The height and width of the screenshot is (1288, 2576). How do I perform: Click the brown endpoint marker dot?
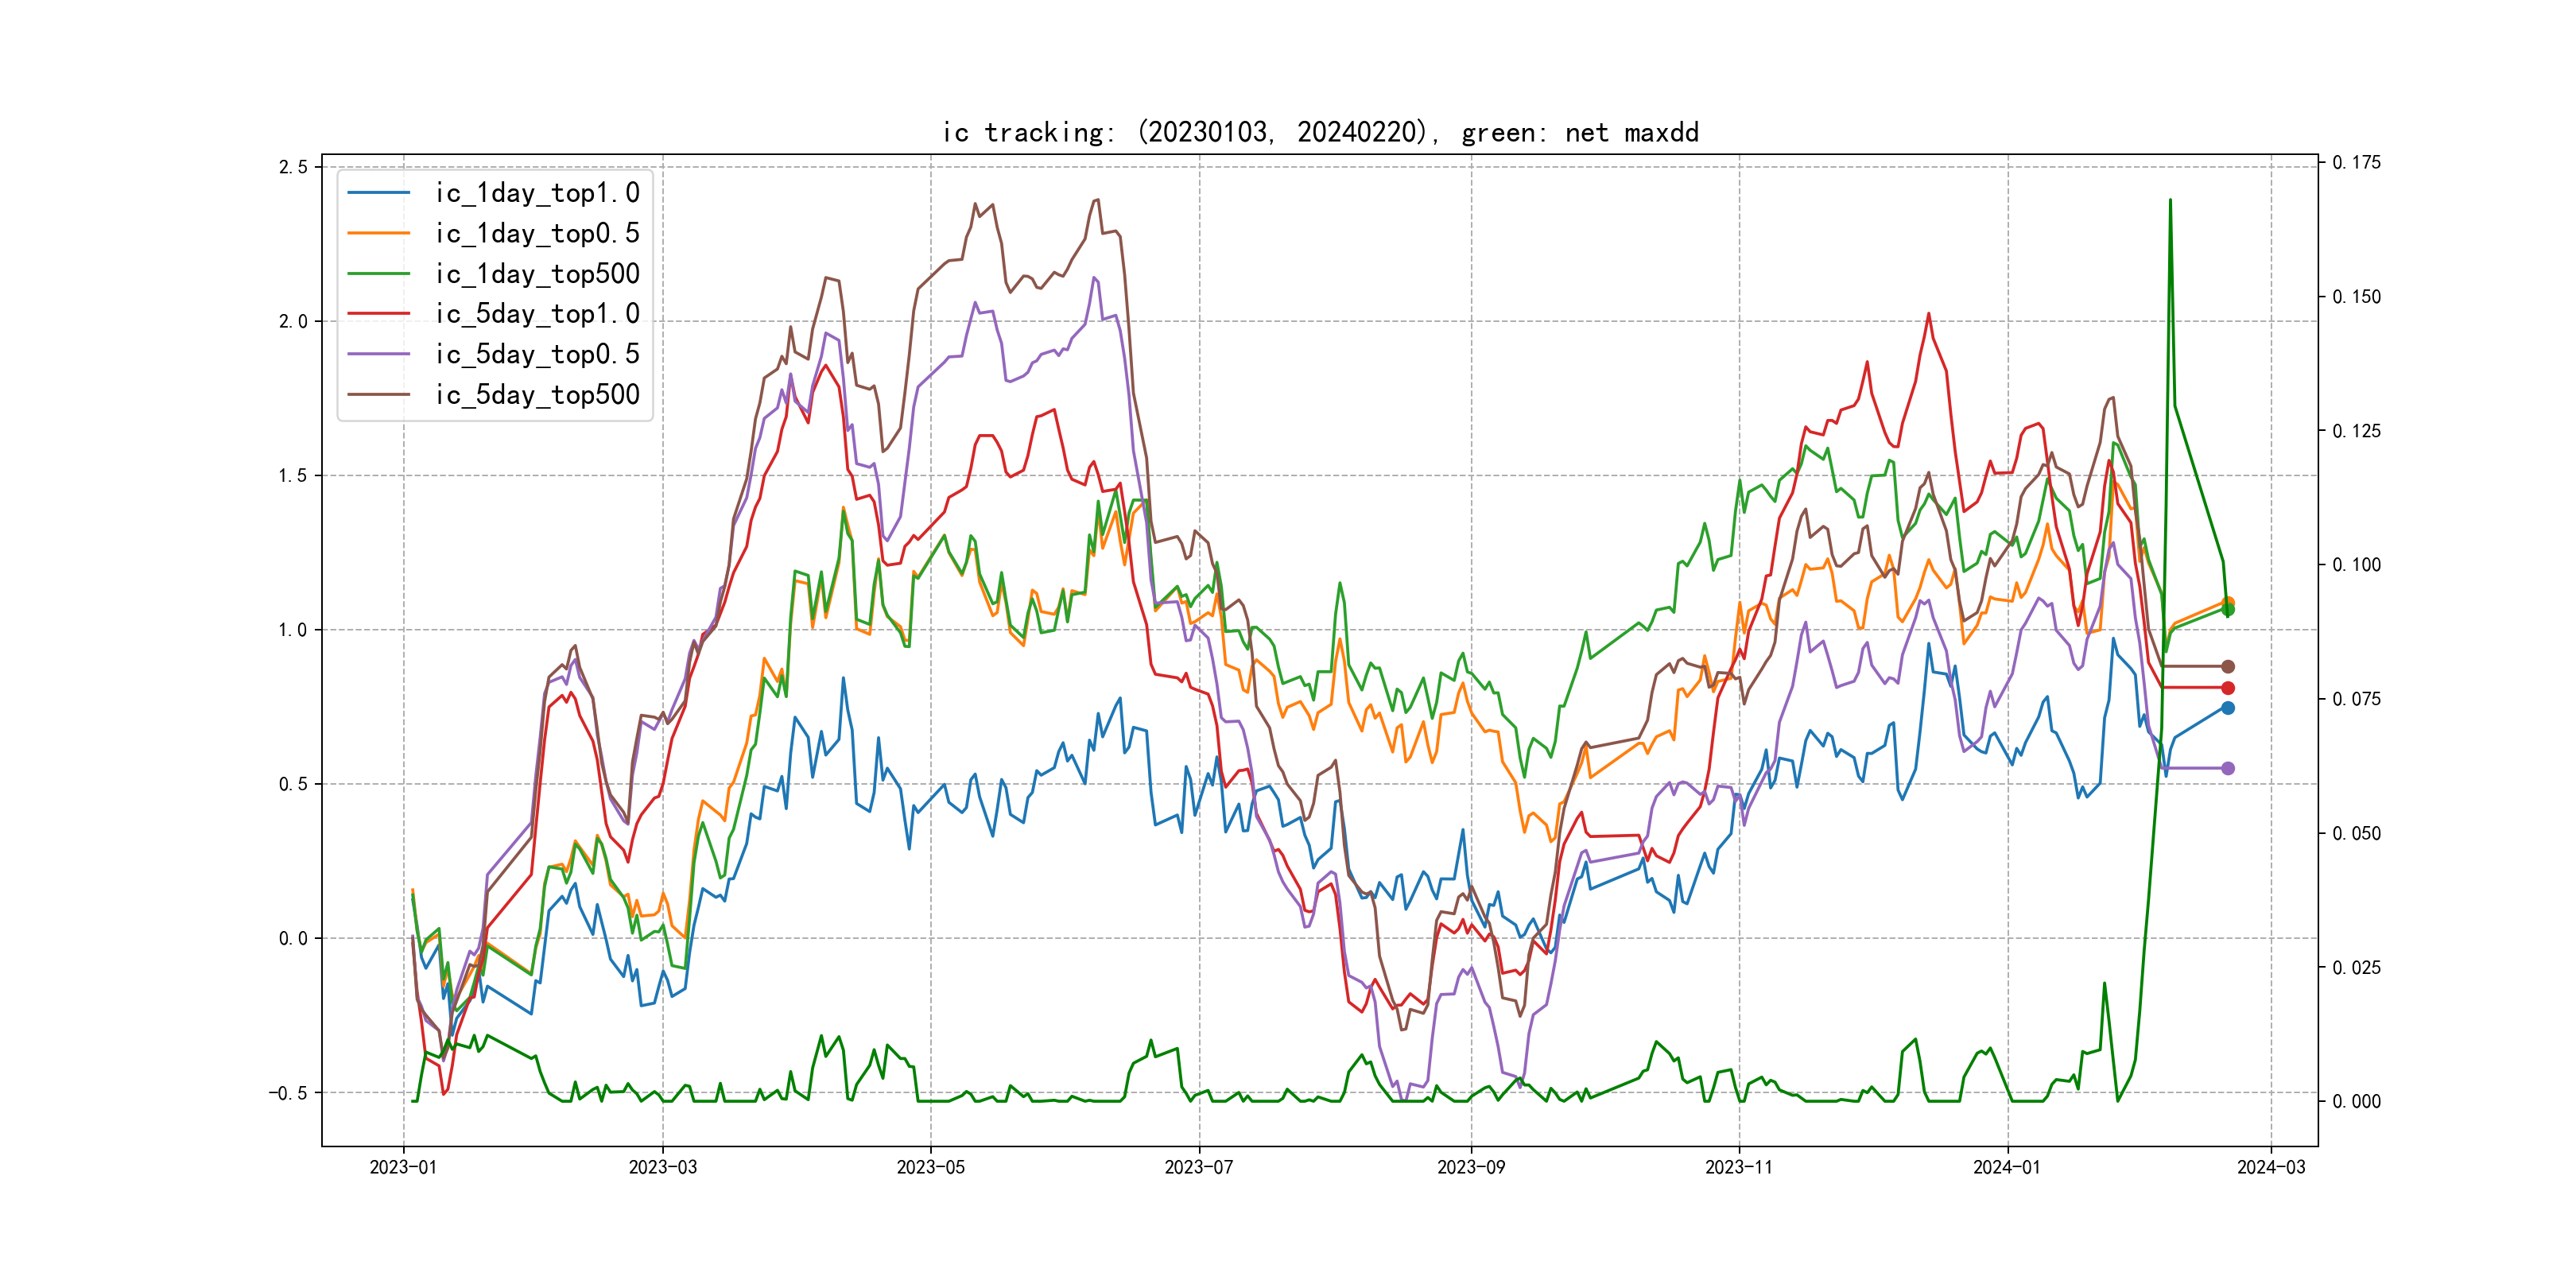tap(2228, 666)
